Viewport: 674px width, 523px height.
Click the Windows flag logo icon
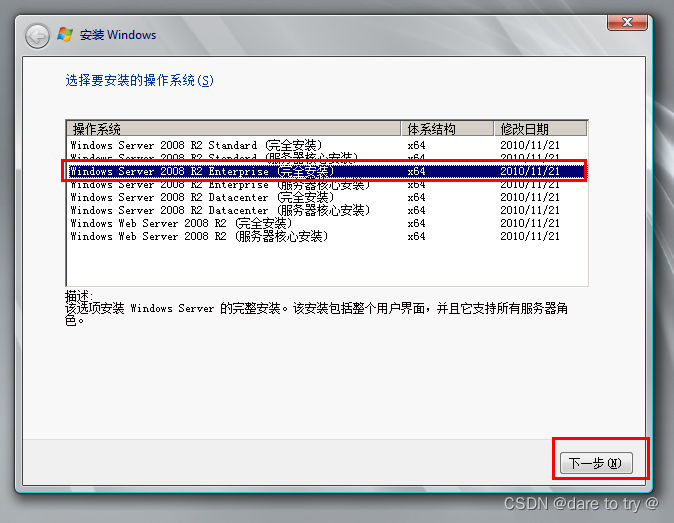tap(65, 35)
